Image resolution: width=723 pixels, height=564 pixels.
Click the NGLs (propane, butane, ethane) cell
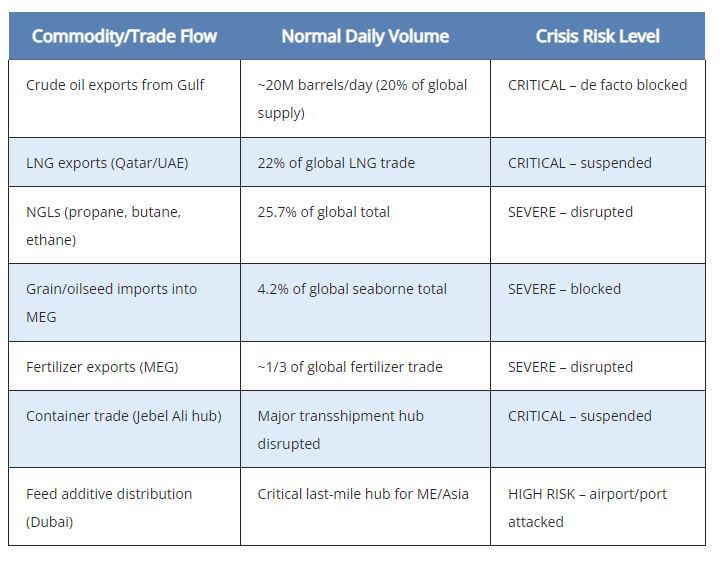tap(104, 225)
